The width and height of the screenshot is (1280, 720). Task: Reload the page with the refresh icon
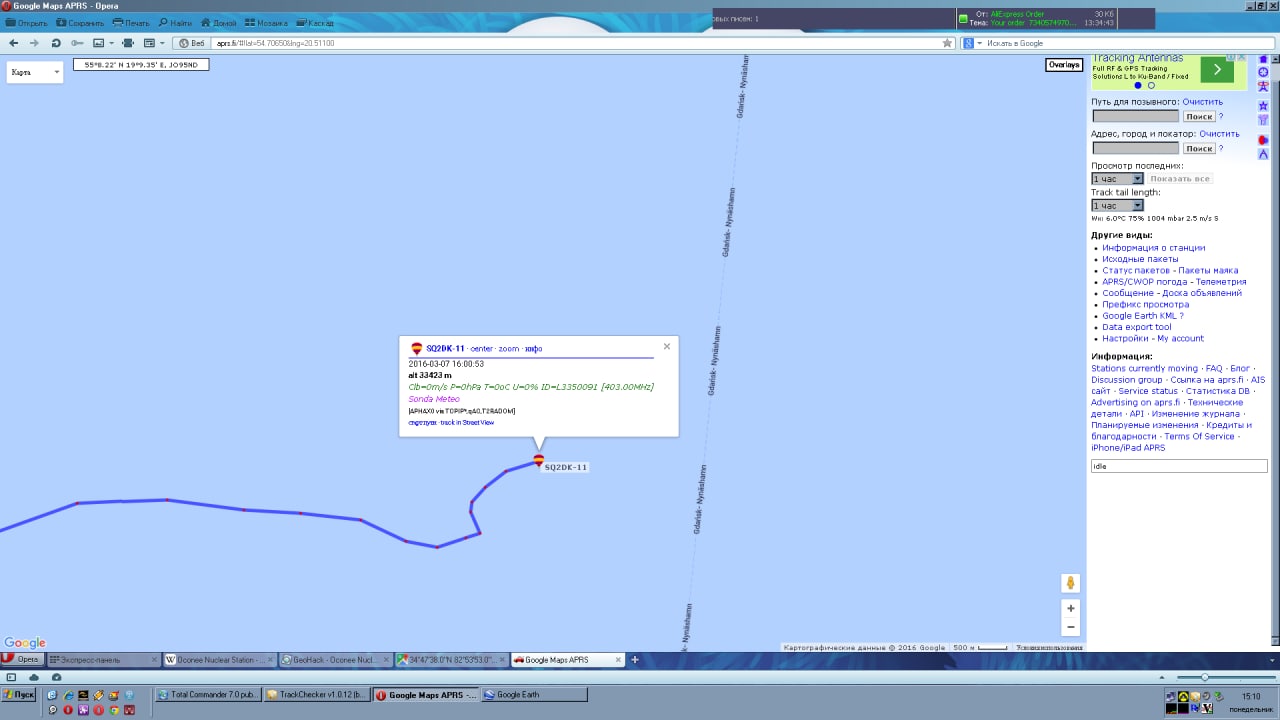click(x=55, y=43)
